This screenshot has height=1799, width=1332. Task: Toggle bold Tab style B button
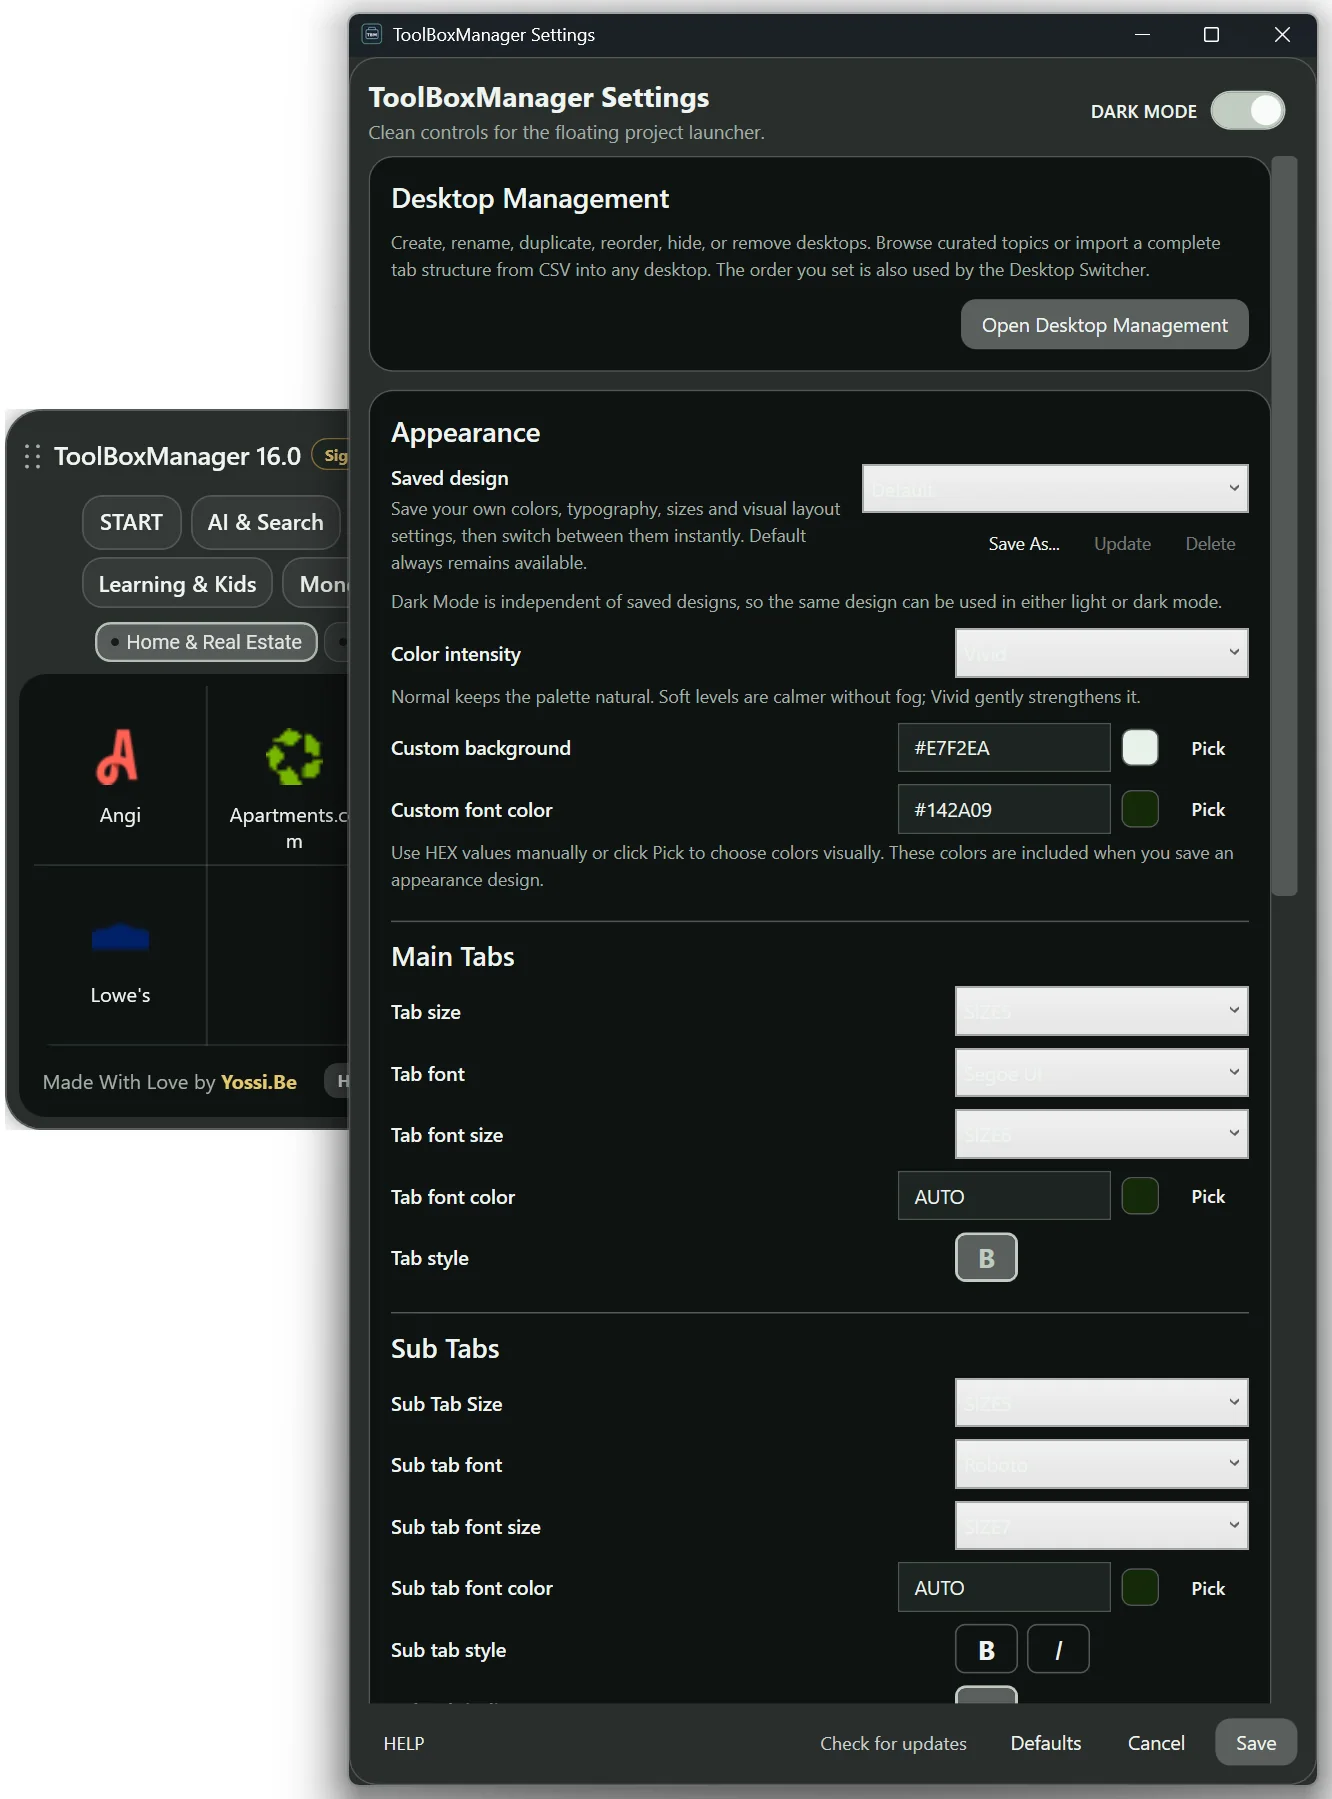[986, 1258]
